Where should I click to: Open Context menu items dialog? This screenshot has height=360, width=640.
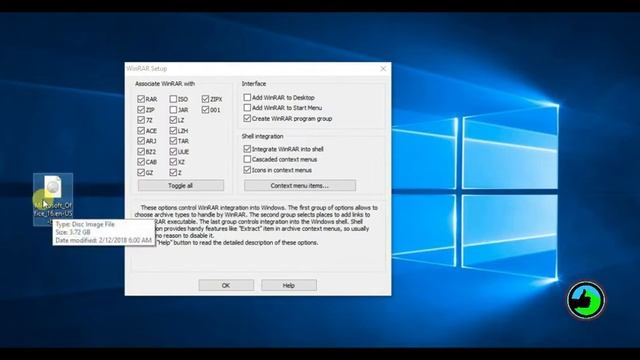click(x=300, y=185)
